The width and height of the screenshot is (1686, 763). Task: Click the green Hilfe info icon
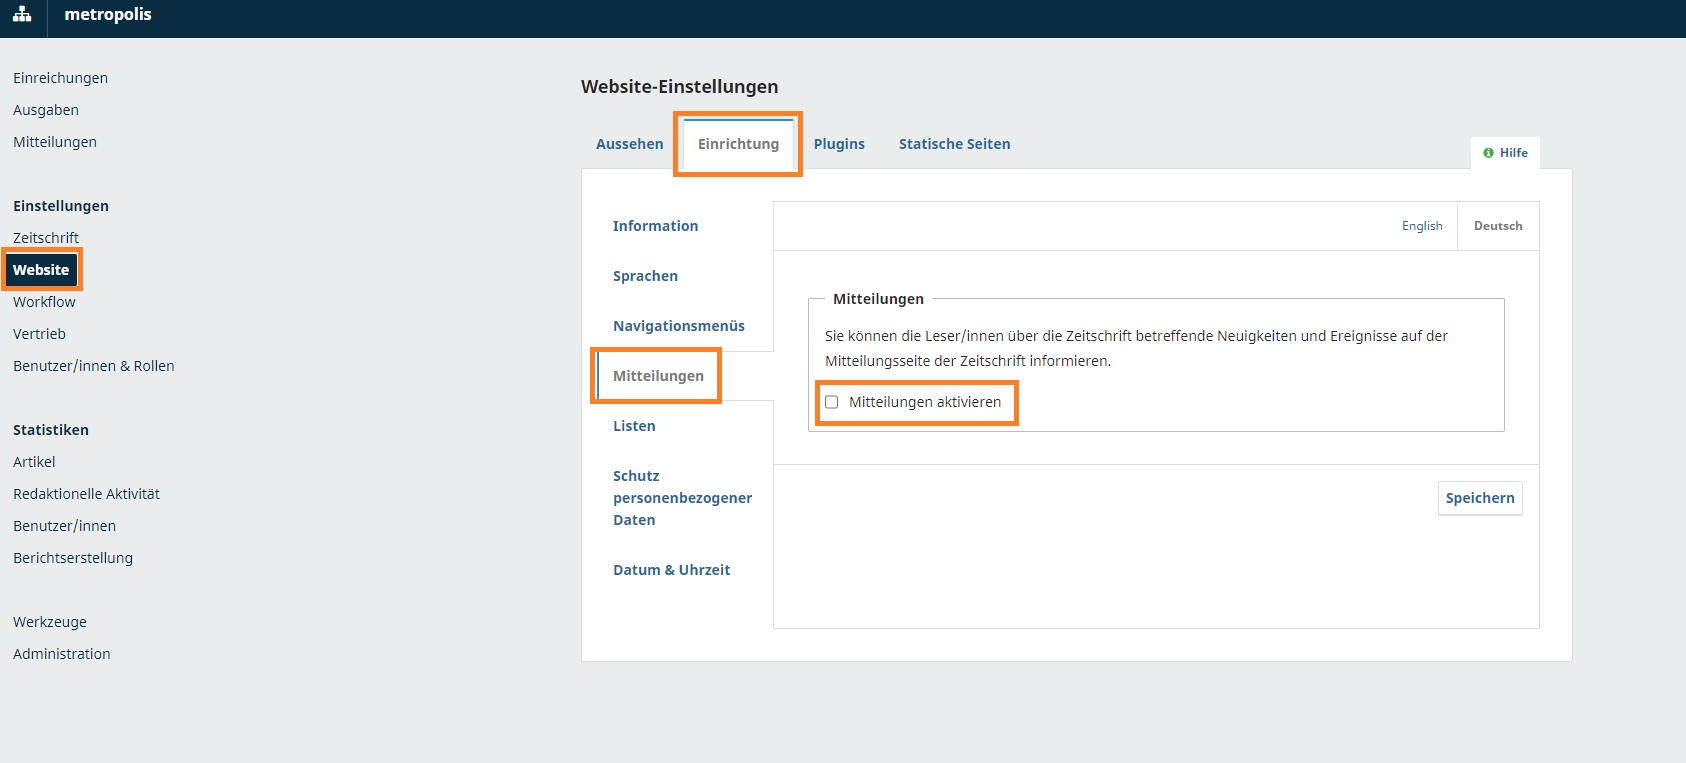(1488, 153)
